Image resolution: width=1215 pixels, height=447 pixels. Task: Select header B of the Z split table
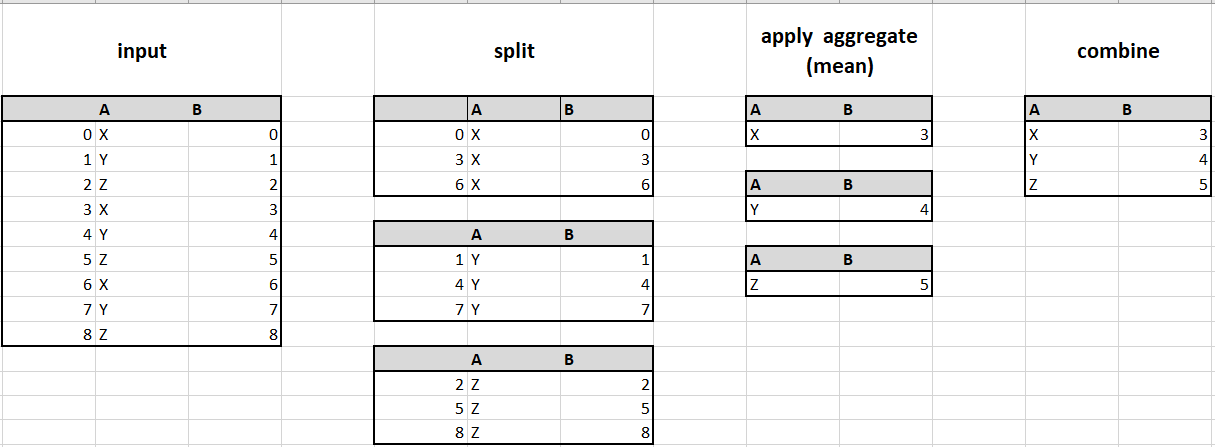pos(569,359)
